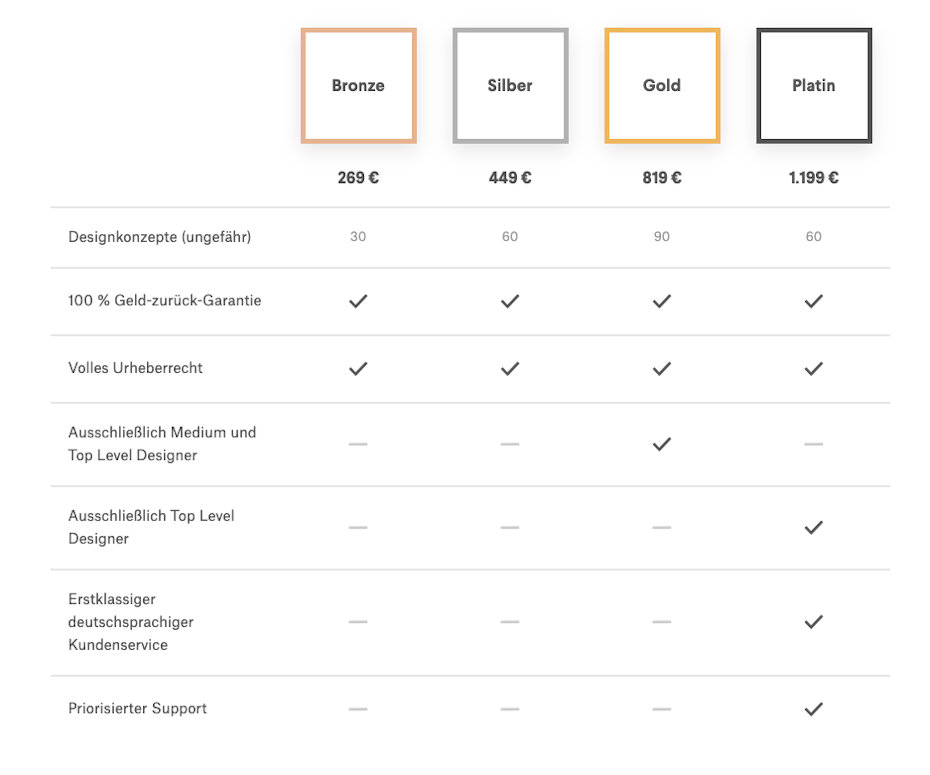Click the 449 € Silber price
This screenshot has height=775, width=930.
(510, 178)
